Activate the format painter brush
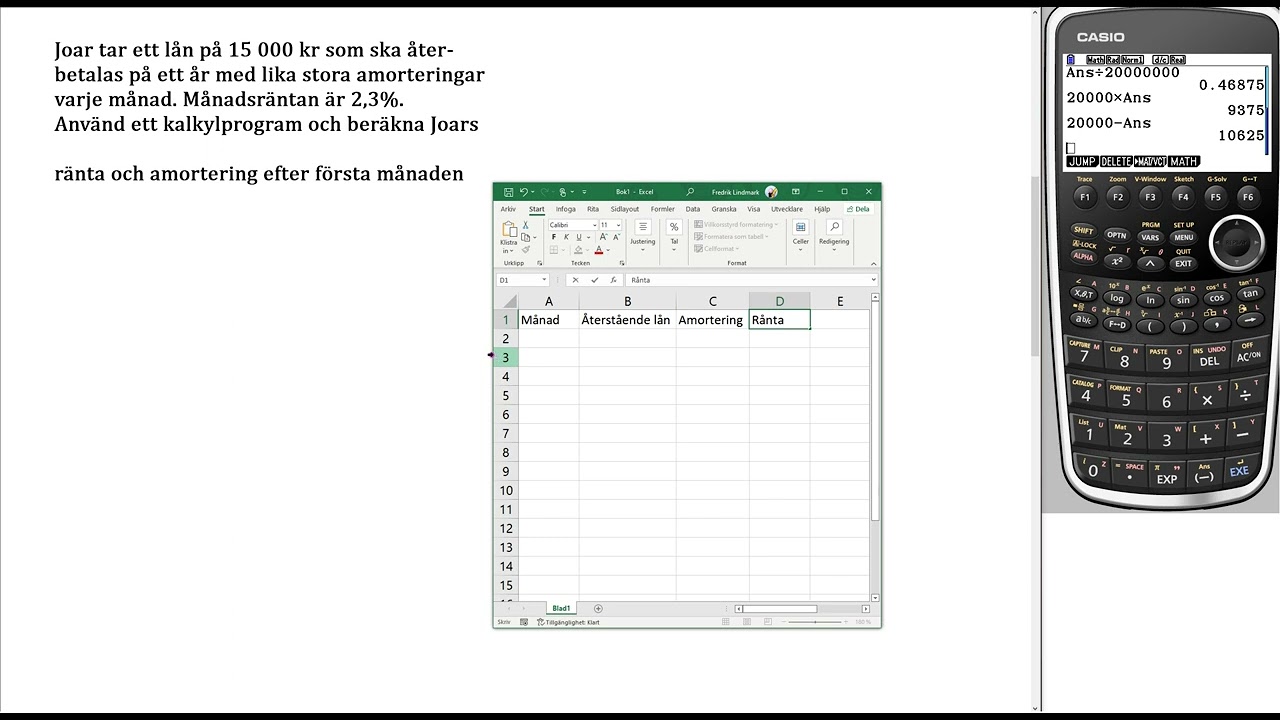This screenshot has width=1280, height=720. (x=525, y=249)
